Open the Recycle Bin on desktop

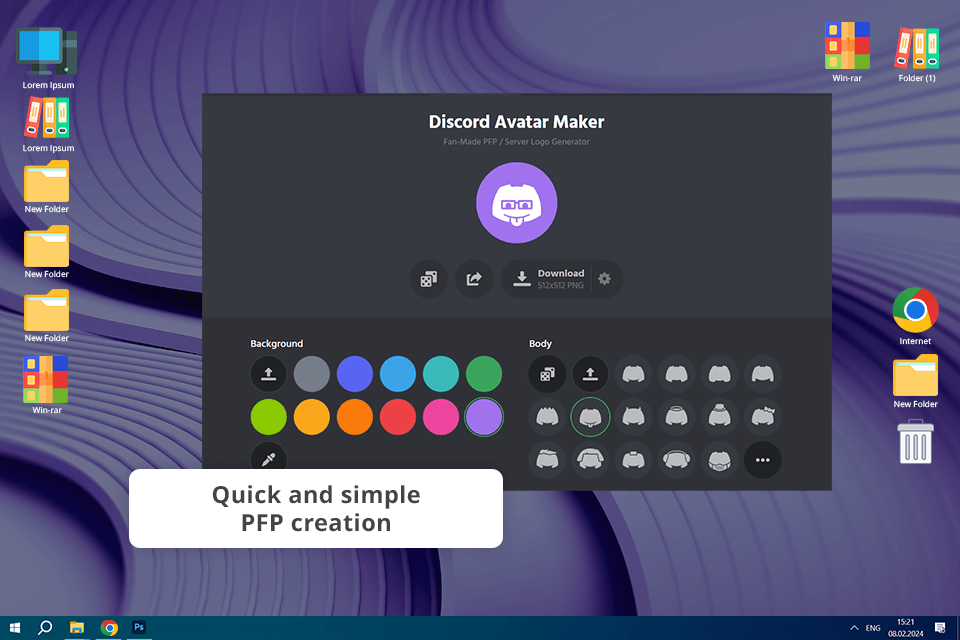click(915, 442)
